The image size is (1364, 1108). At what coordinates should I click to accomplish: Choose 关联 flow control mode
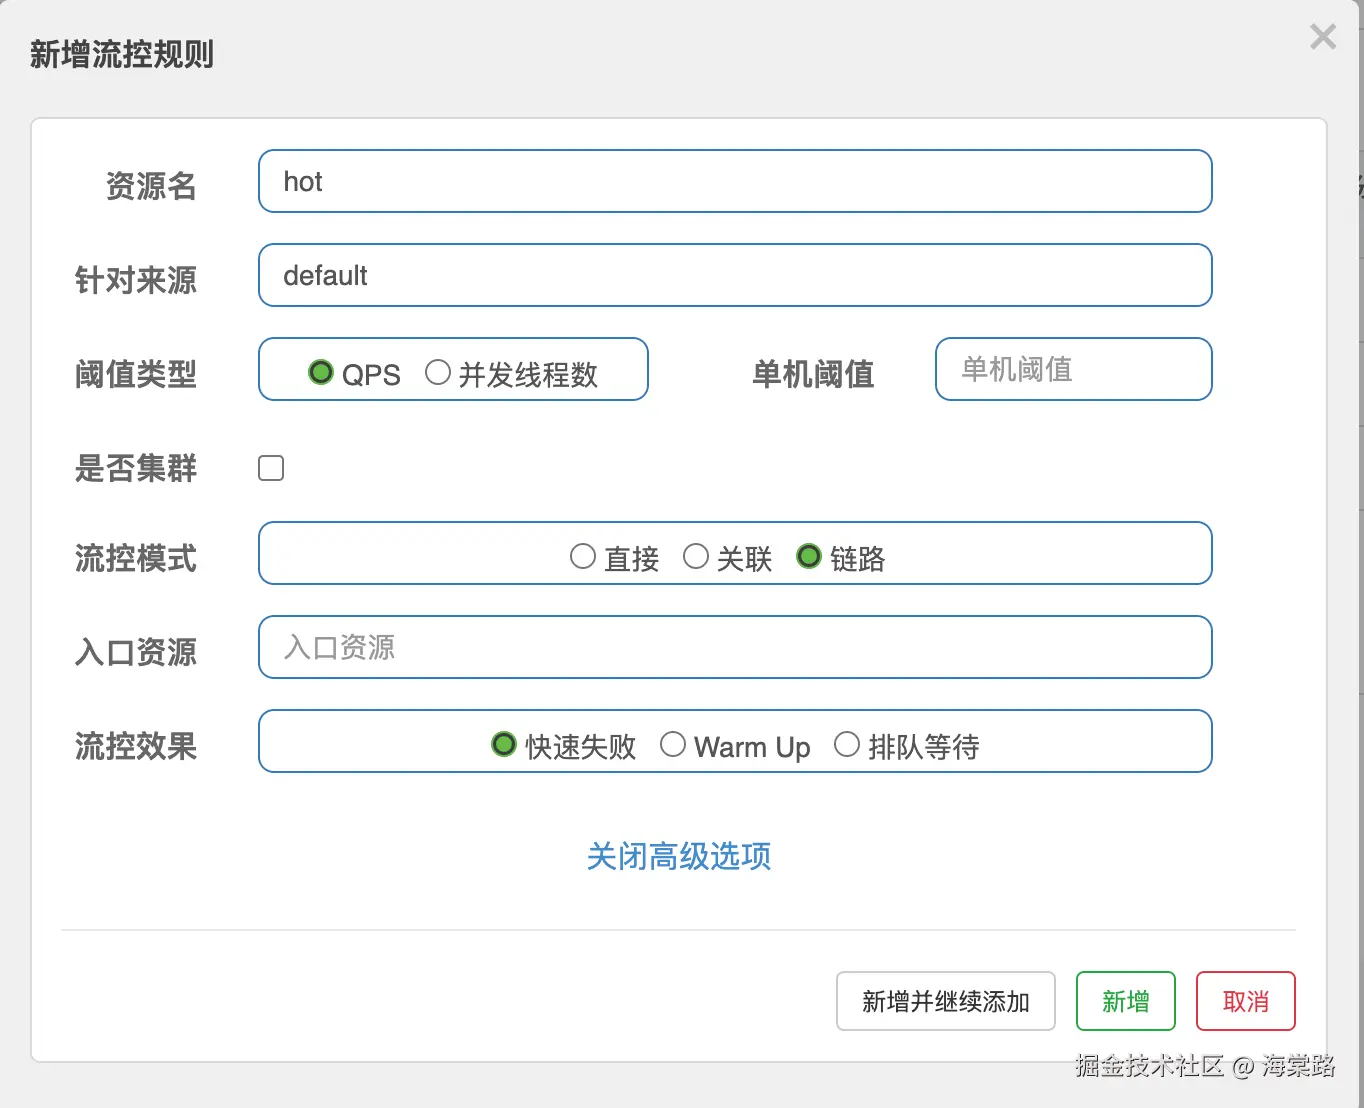tap(696, 557)
